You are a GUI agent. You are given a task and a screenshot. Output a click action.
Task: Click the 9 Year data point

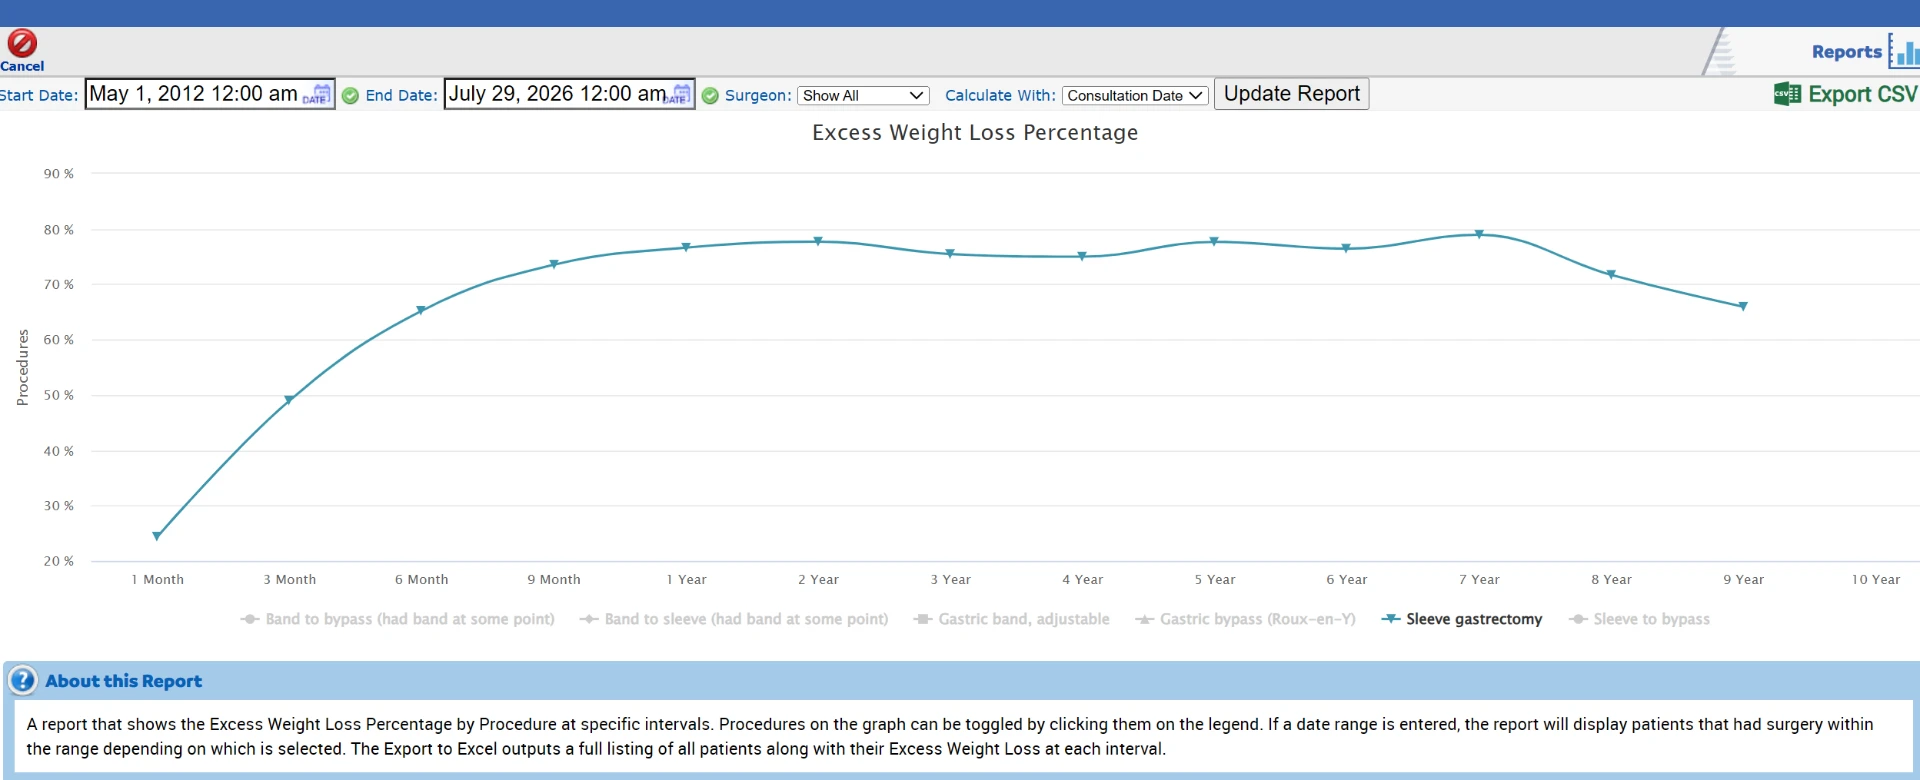pos(1743,306)
